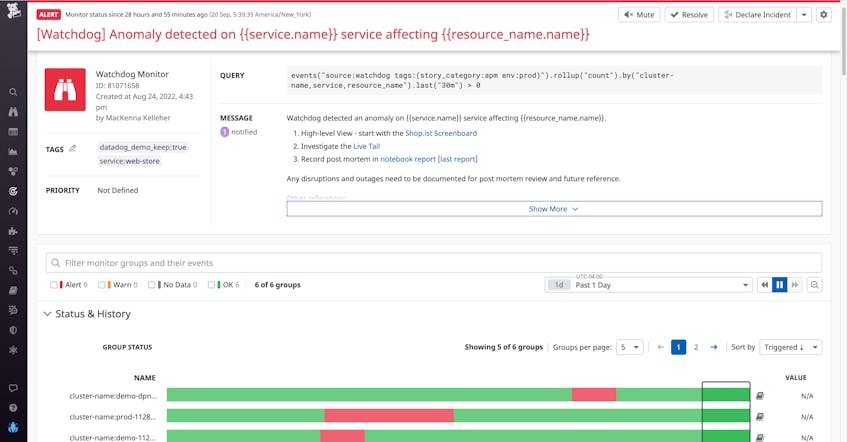The width and height of the screenshot is (847, 442).
Task: Click the zoom-out magnifier next to the time controls
Action: pyautogui.click(x=814, y=285)
